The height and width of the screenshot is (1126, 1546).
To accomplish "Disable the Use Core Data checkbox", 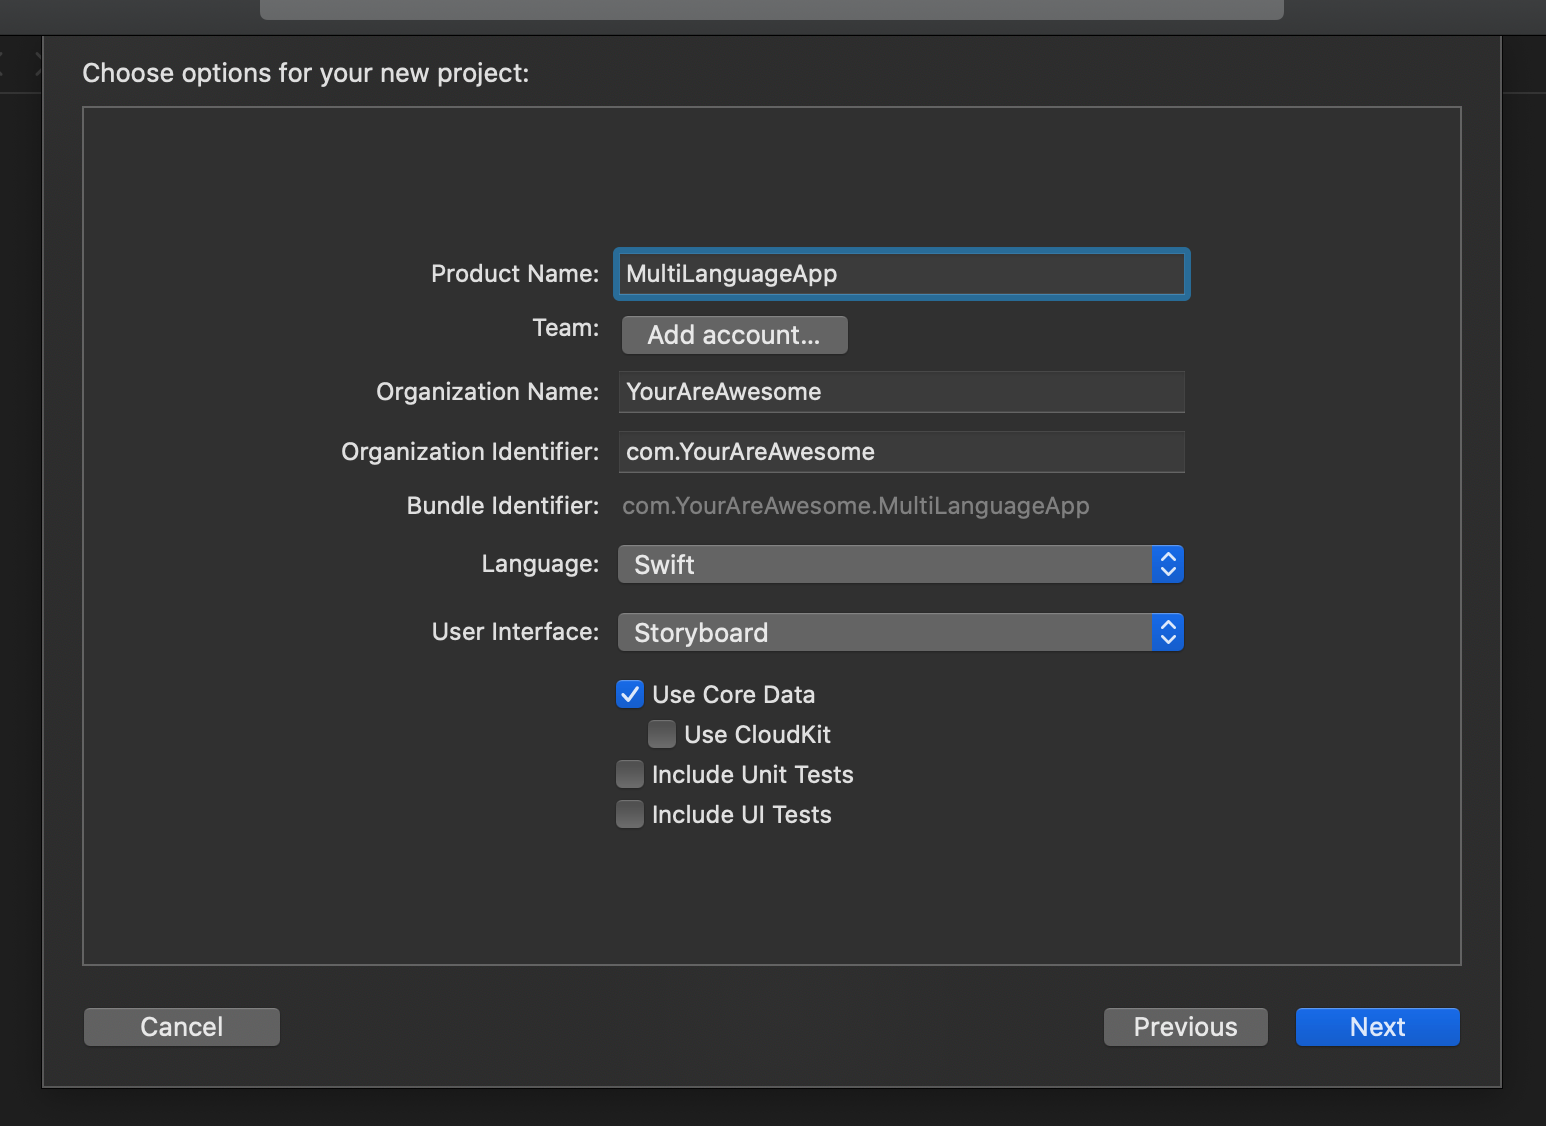I will [630, 695].
